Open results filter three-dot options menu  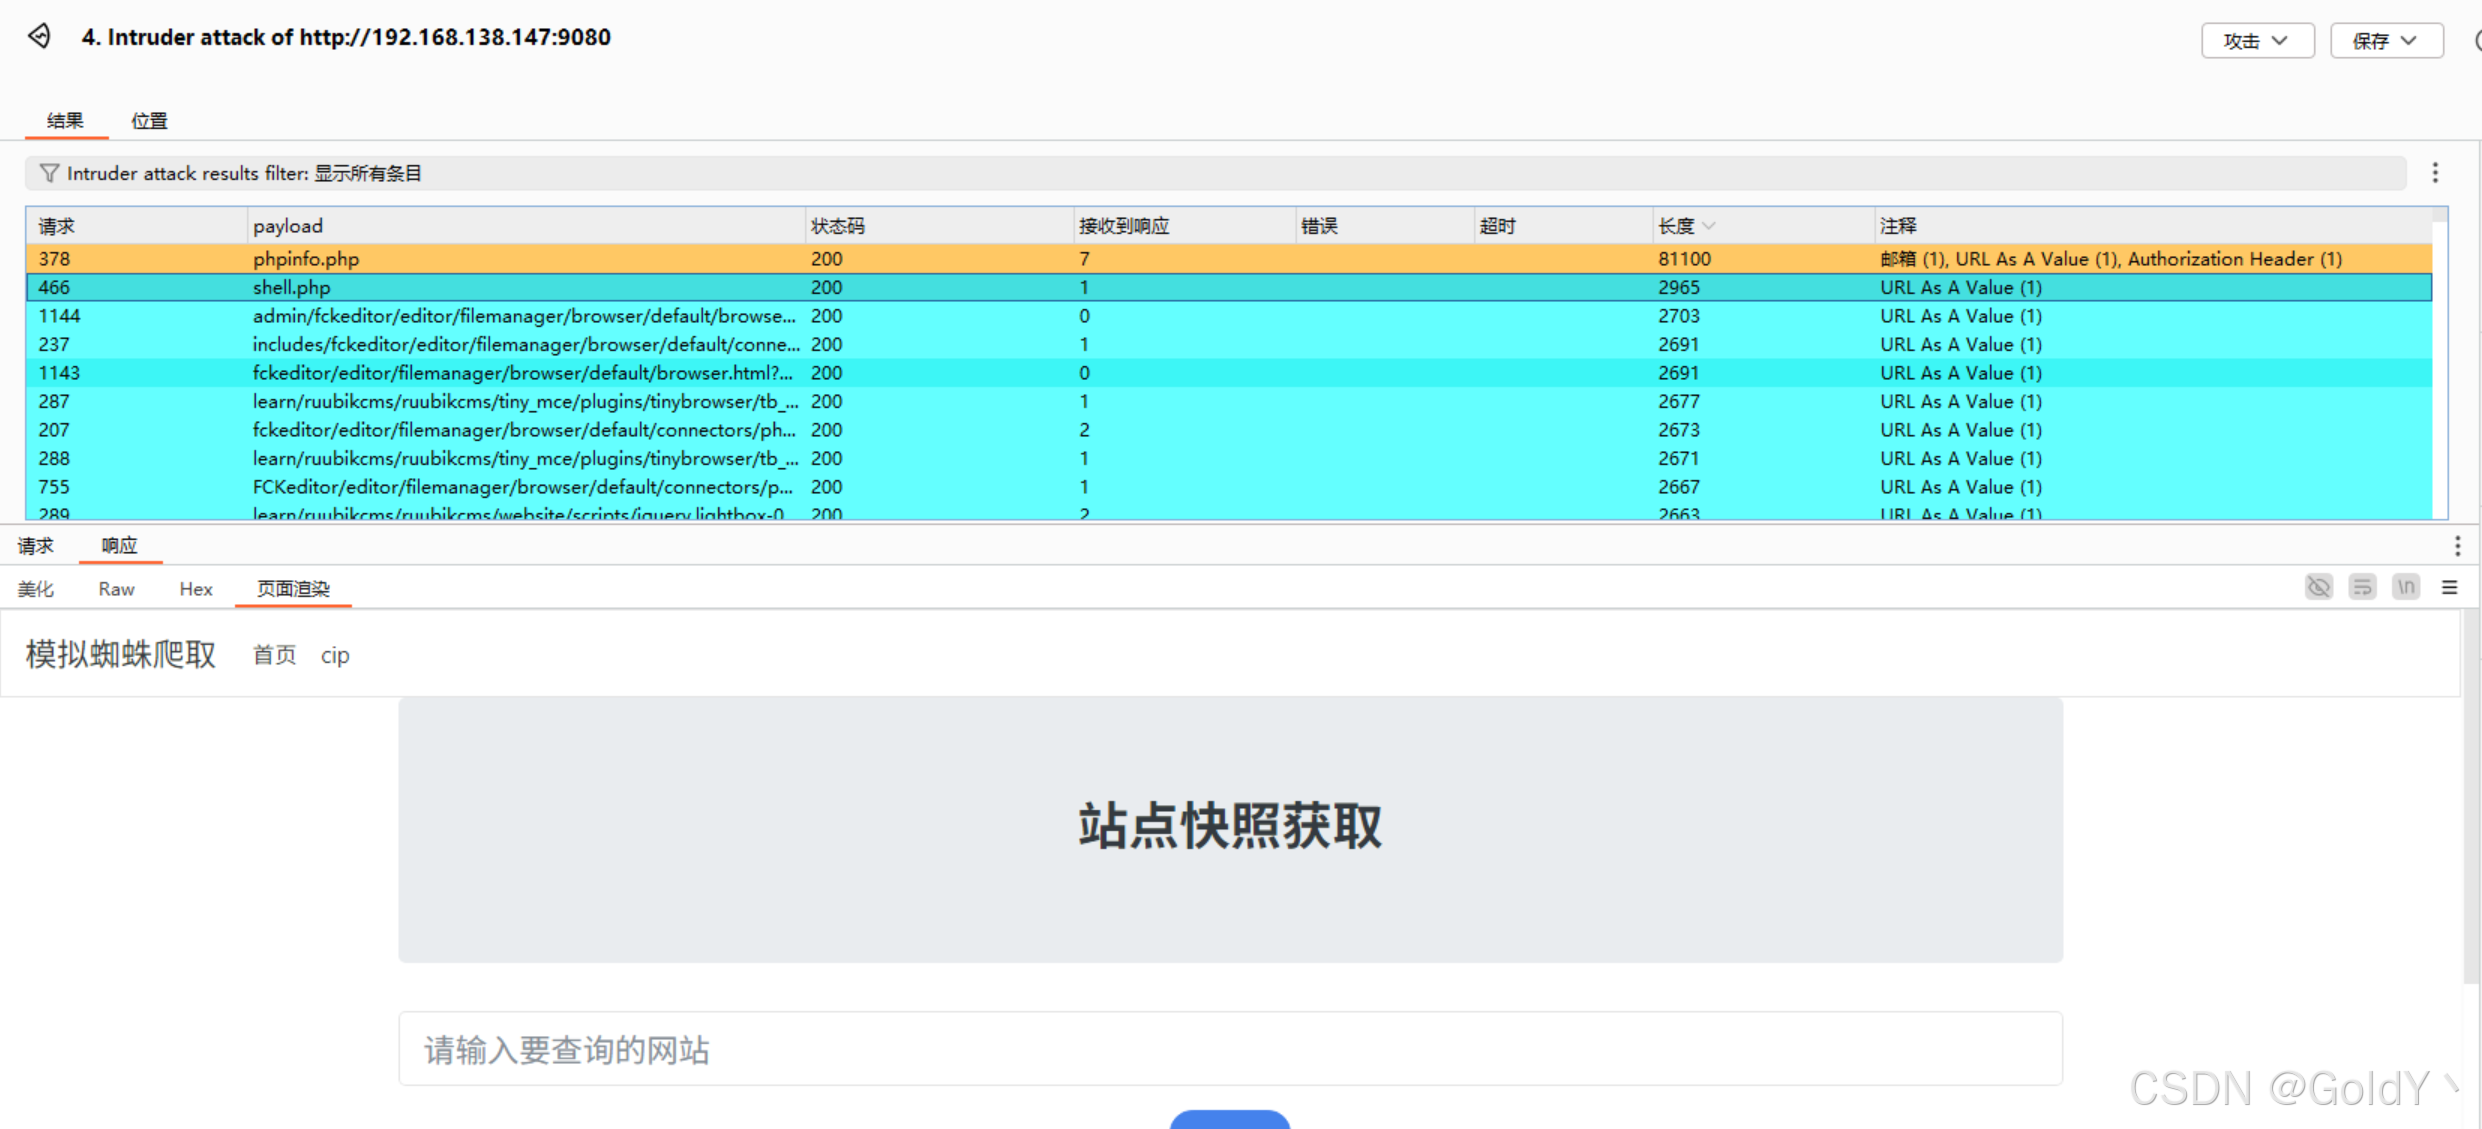coord(2435,173)
